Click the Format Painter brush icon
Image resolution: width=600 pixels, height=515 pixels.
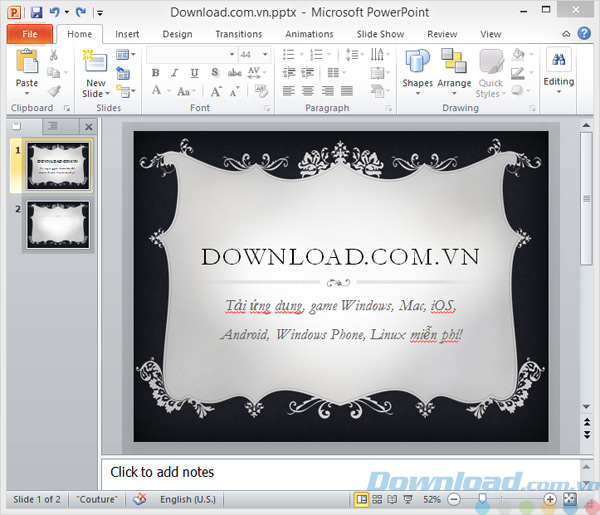click(x=54, y=91)
